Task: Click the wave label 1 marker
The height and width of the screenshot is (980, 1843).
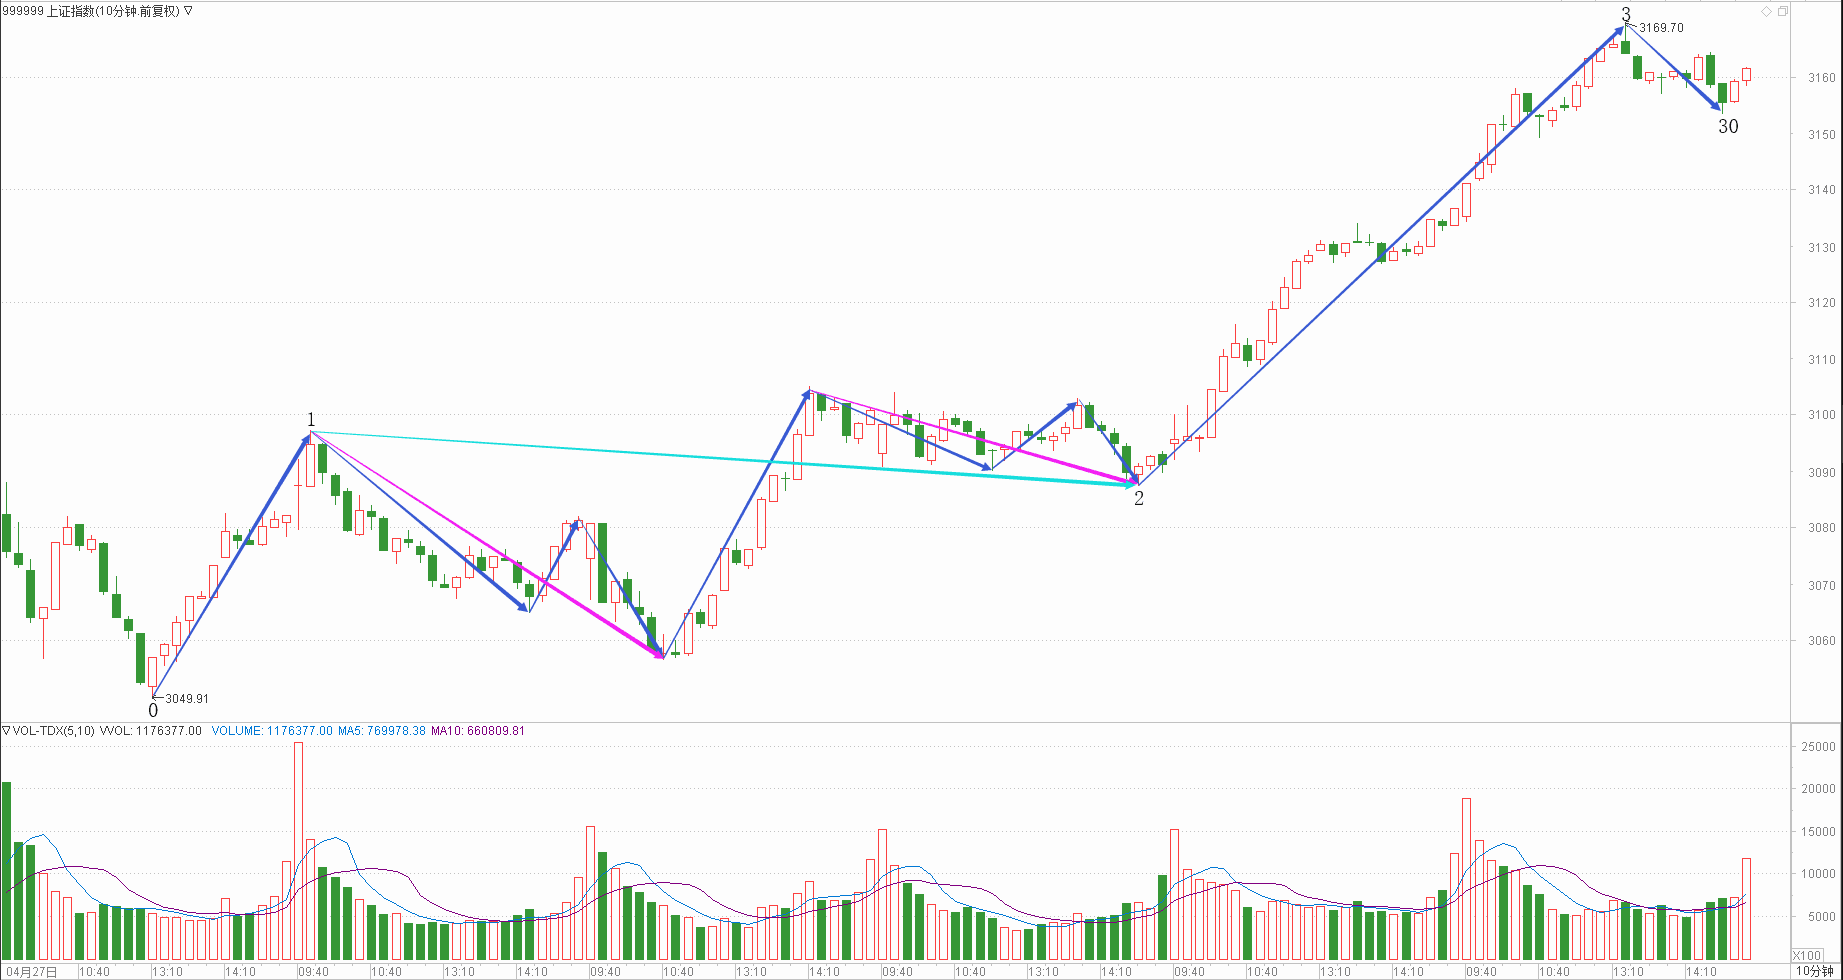Action: coord(311,420)
